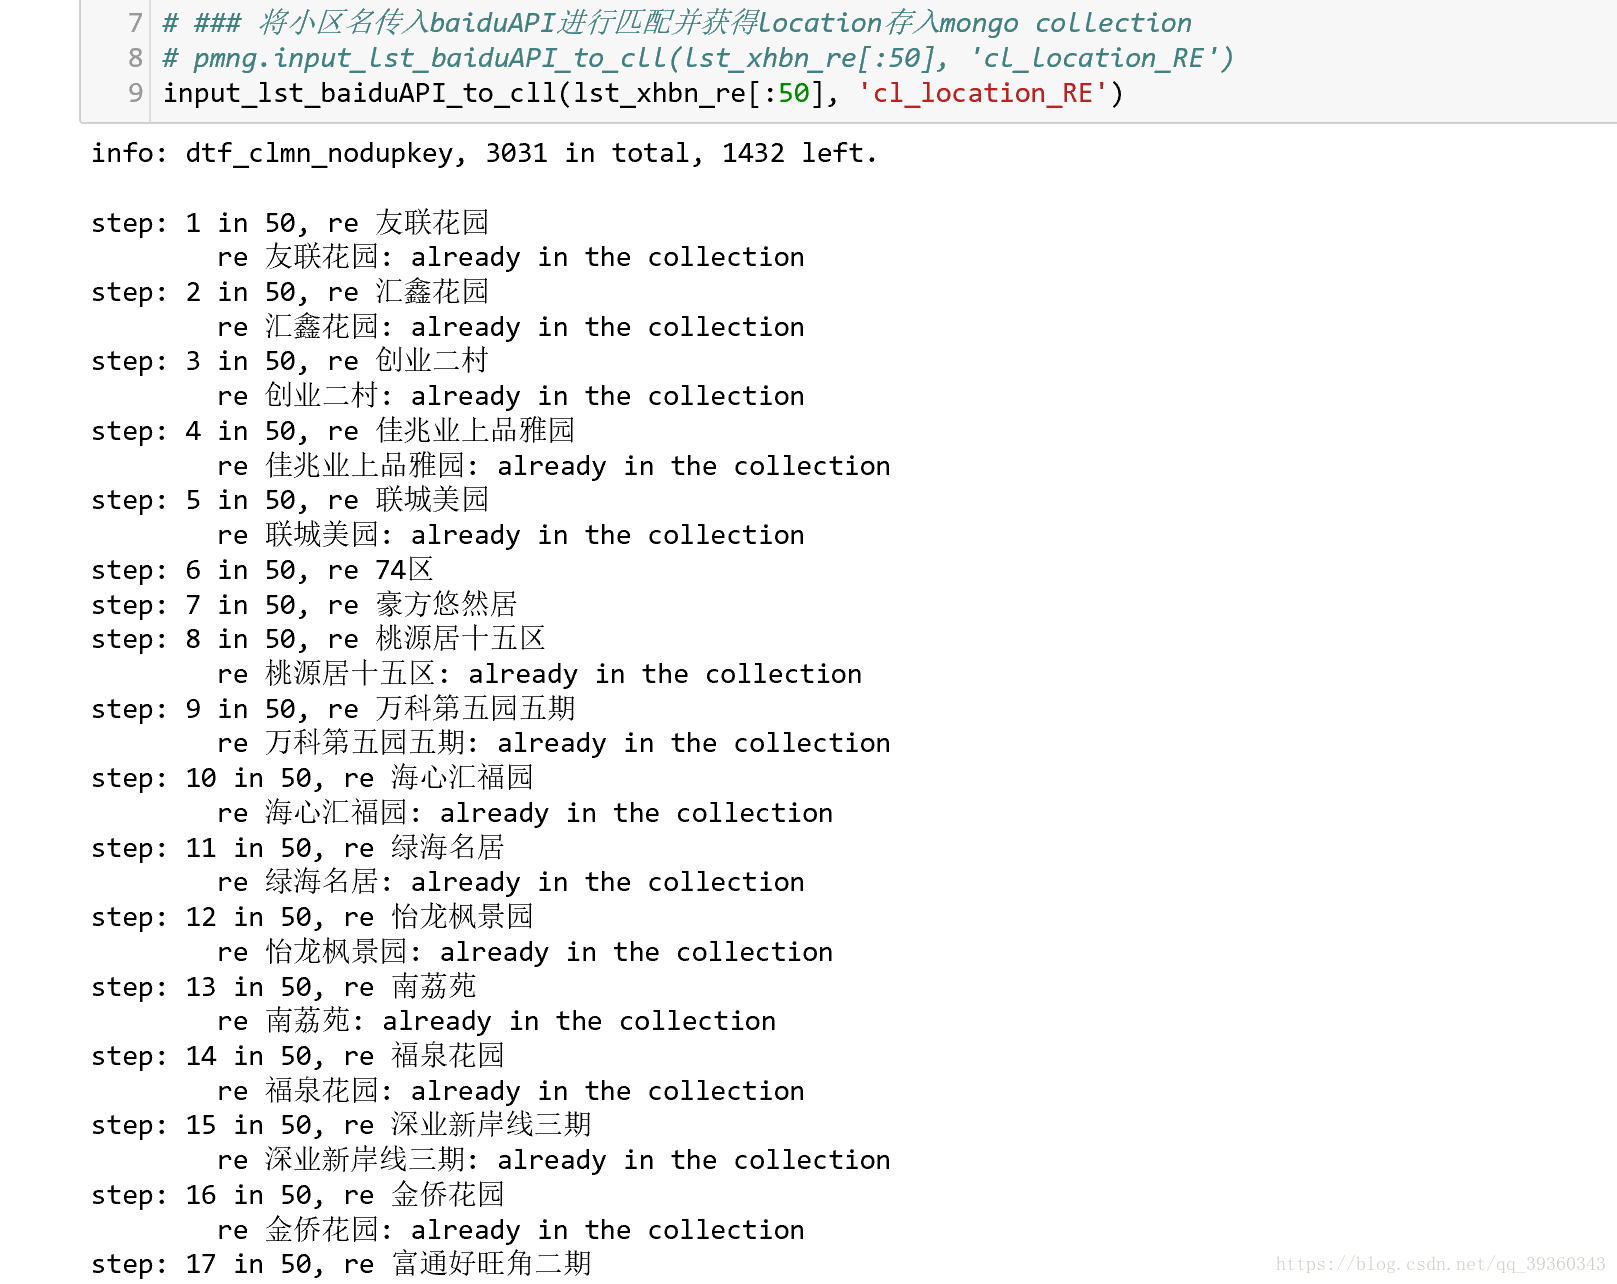
Task: Click 're 创业二村: already in the collection'
Action: click(511, 396)
